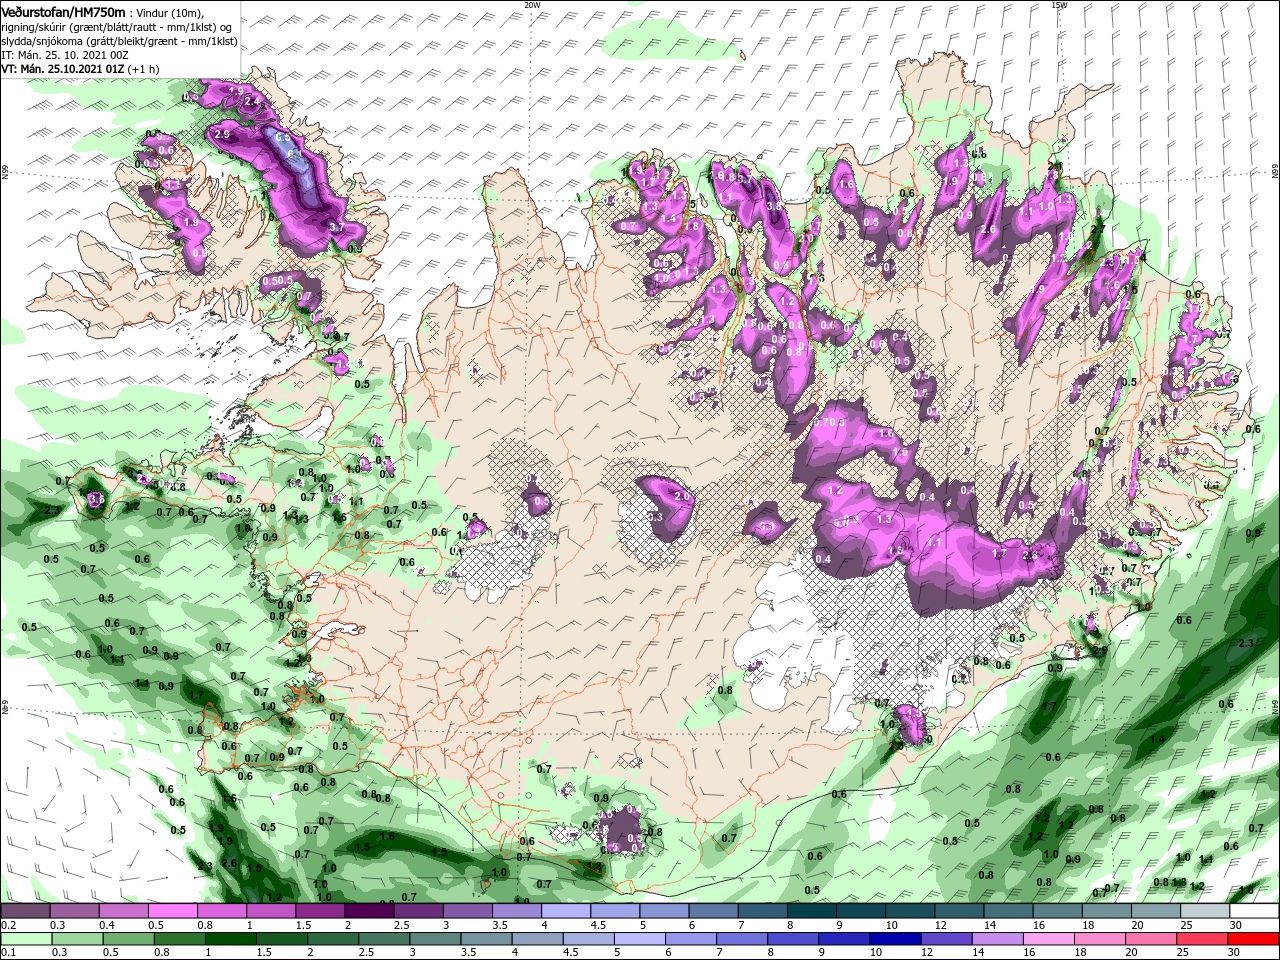Click the red rain swatch starting at 25
Screen dimensions: 1280x960
click(1202, 939)
